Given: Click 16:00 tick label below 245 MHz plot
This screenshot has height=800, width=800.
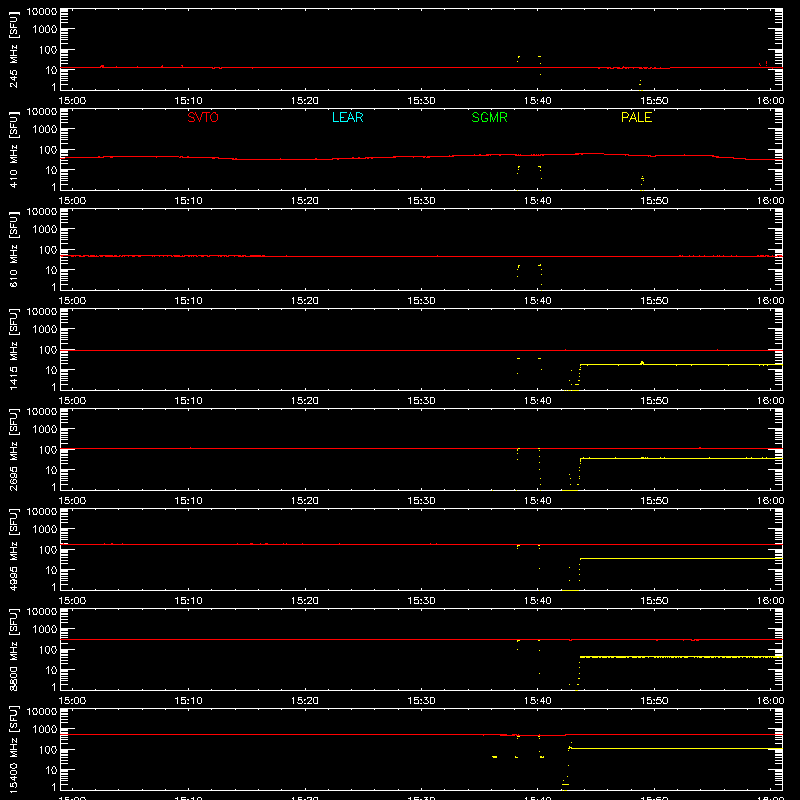Looking at the screenshot, I should pos(770,101).
